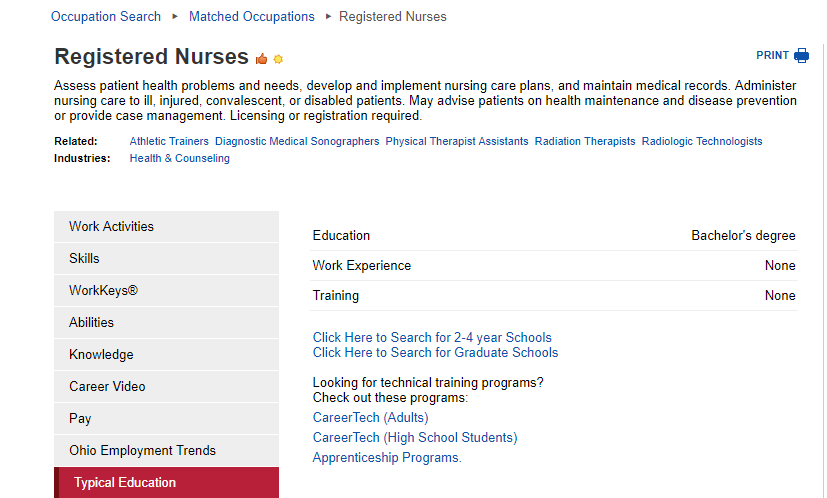Viewport: 827px width, 498px height.
Task: Select the WorkKeys® sidebar tab
Action: [166, 291]
